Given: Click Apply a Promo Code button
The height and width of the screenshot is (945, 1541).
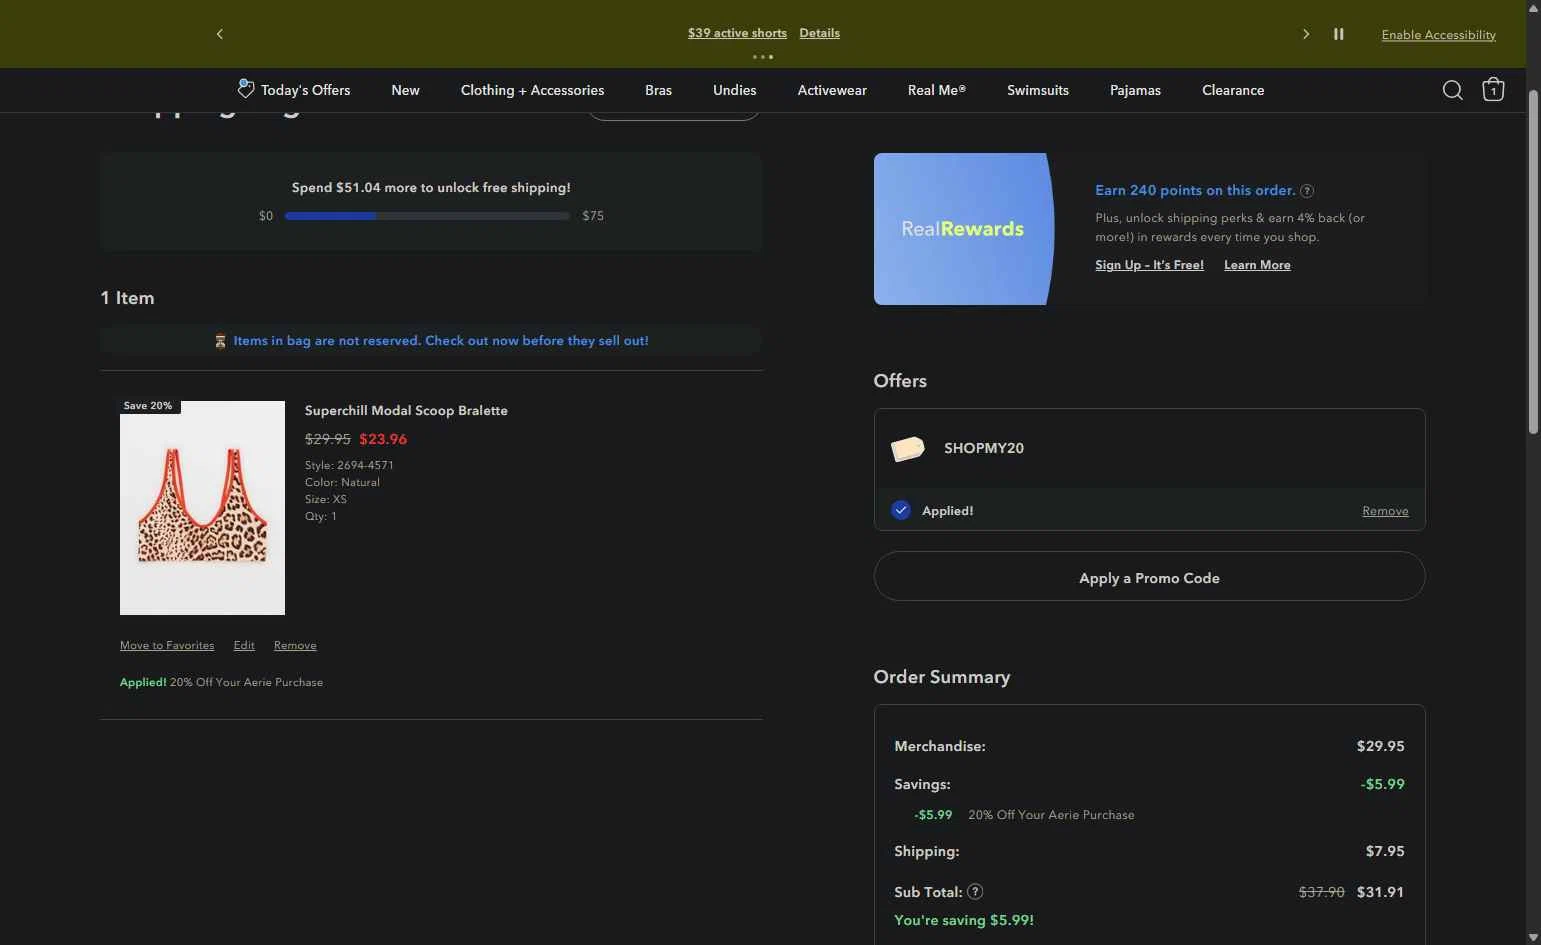Looking at the screenshot, I should (x=1149, y=576).
